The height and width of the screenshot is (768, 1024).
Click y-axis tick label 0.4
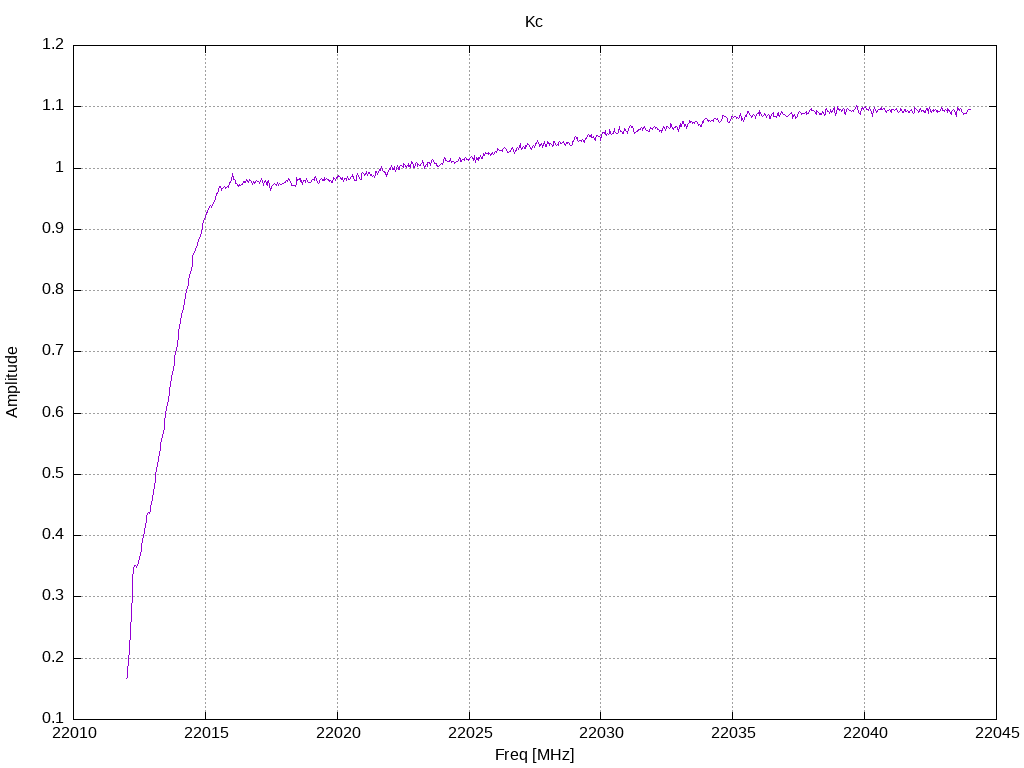53,535
